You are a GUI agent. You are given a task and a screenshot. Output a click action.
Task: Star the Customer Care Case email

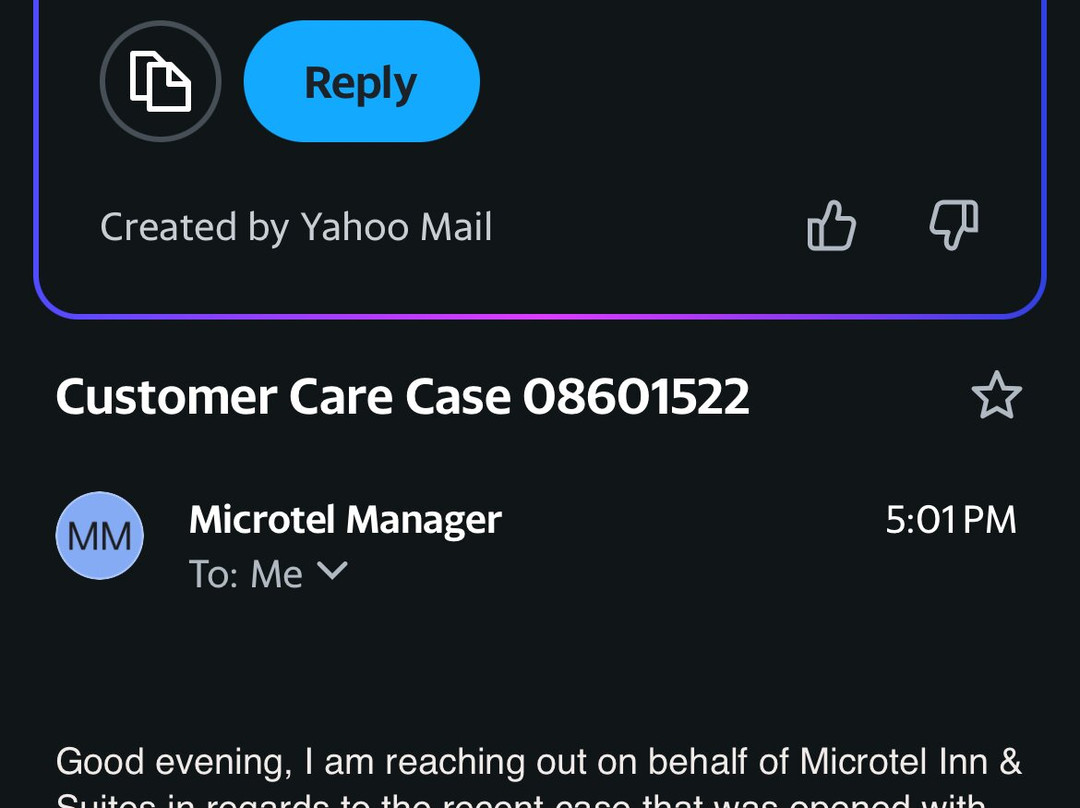pos(996,396)
